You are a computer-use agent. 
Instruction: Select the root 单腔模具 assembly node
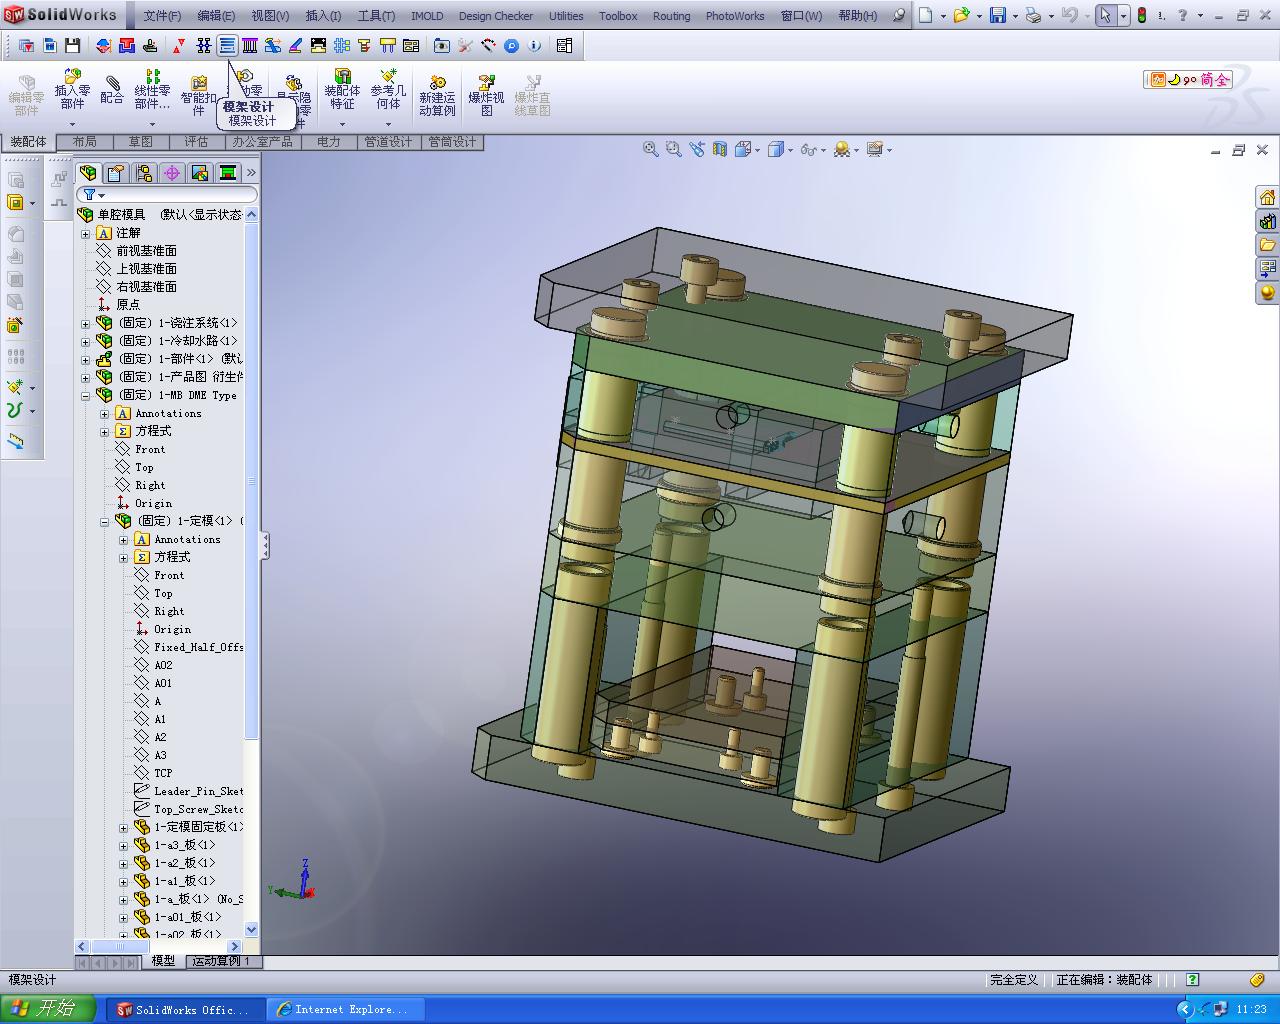(x=121, y=215)
